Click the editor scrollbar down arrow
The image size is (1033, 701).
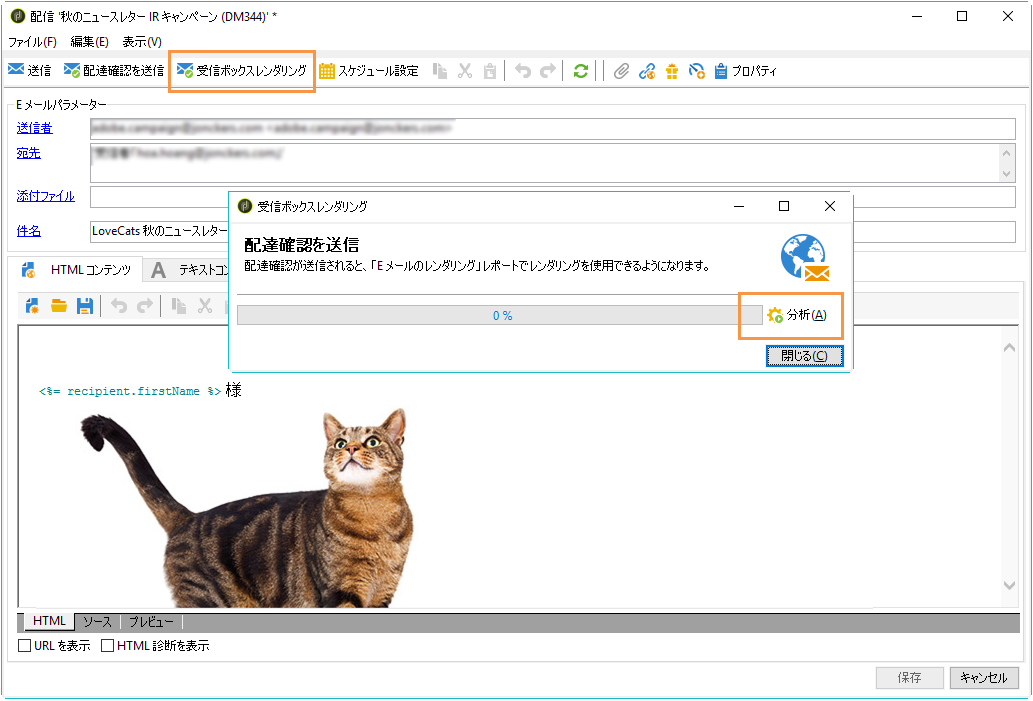tap(1009, 585)
